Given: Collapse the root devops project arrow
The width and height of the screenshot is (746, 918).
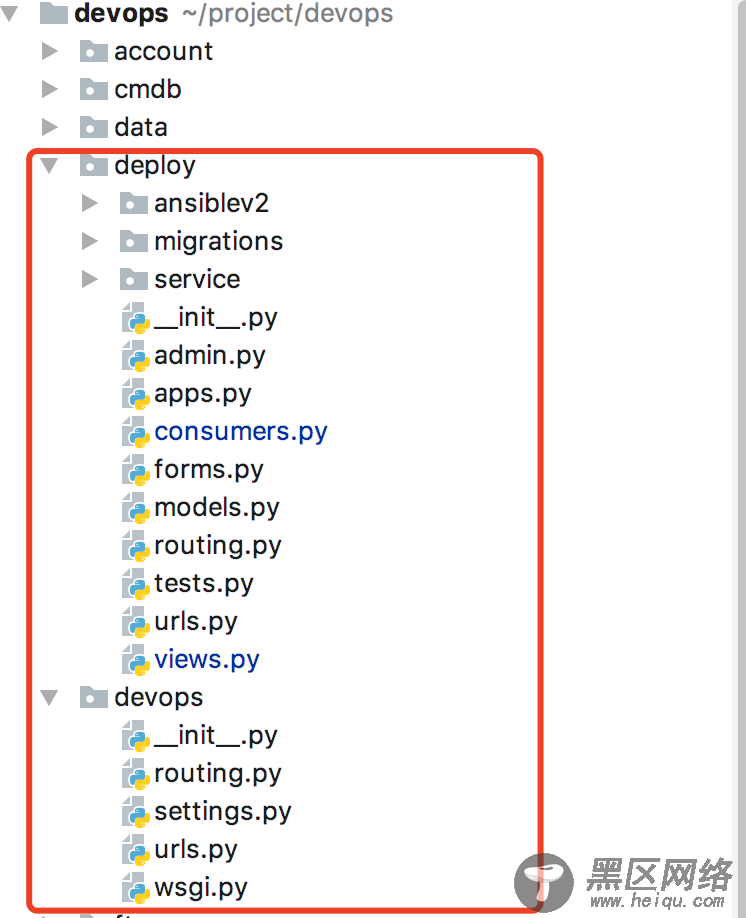Looking at the screenshot, I should coord(9,13).
